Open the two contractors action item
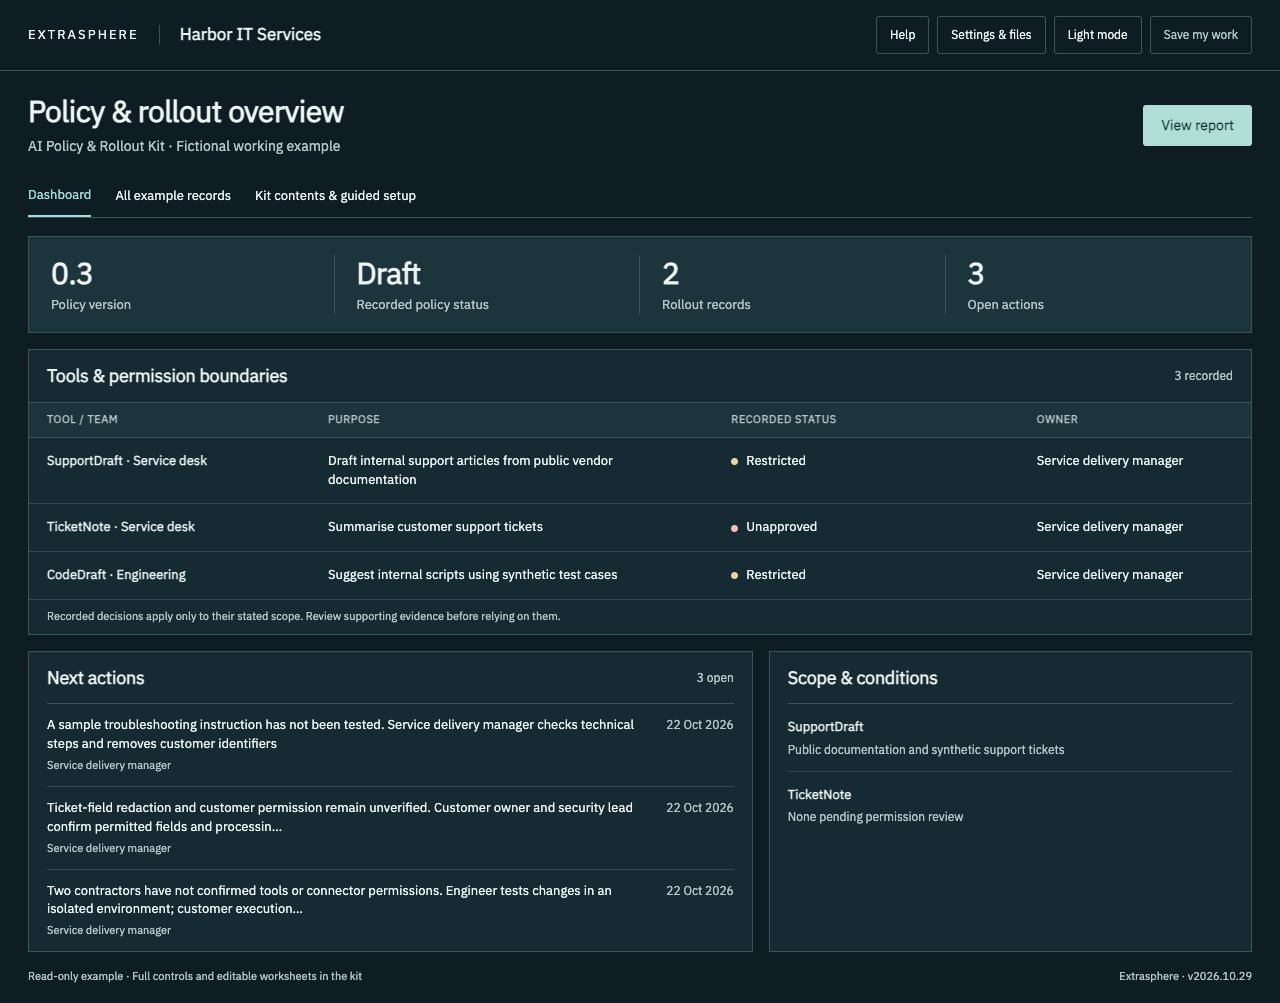The height and width of the screenshot is (1003, 1280). tap(390, 910)
